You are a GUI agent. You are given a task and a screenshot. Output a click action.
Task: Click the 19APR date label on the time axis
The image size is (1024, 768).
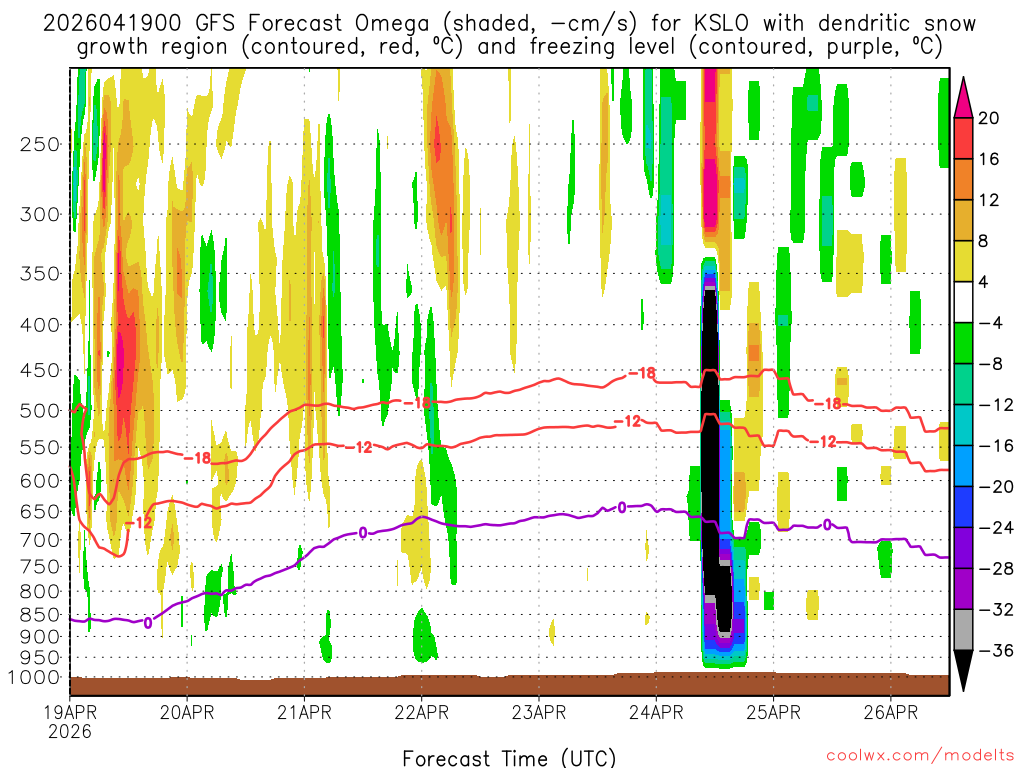(70, 712)
